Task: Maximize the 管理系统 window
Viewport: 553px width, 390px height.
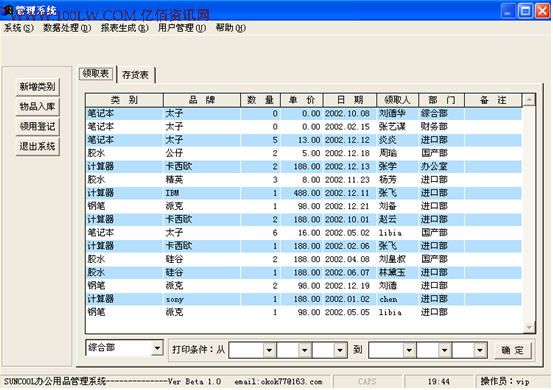Action: point(525,11)
